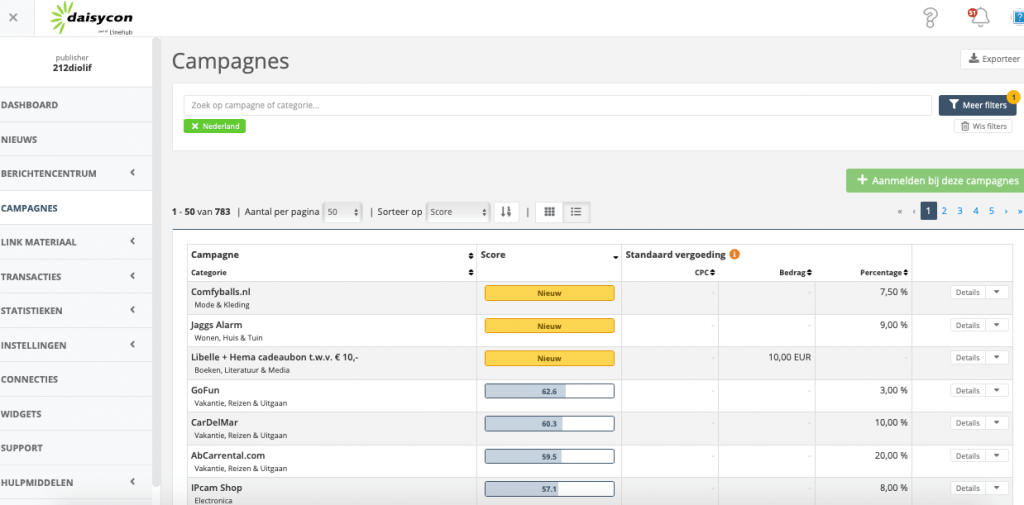Open Details for GoFun
Screen dimensions: 1024x505
click(967, 391)
